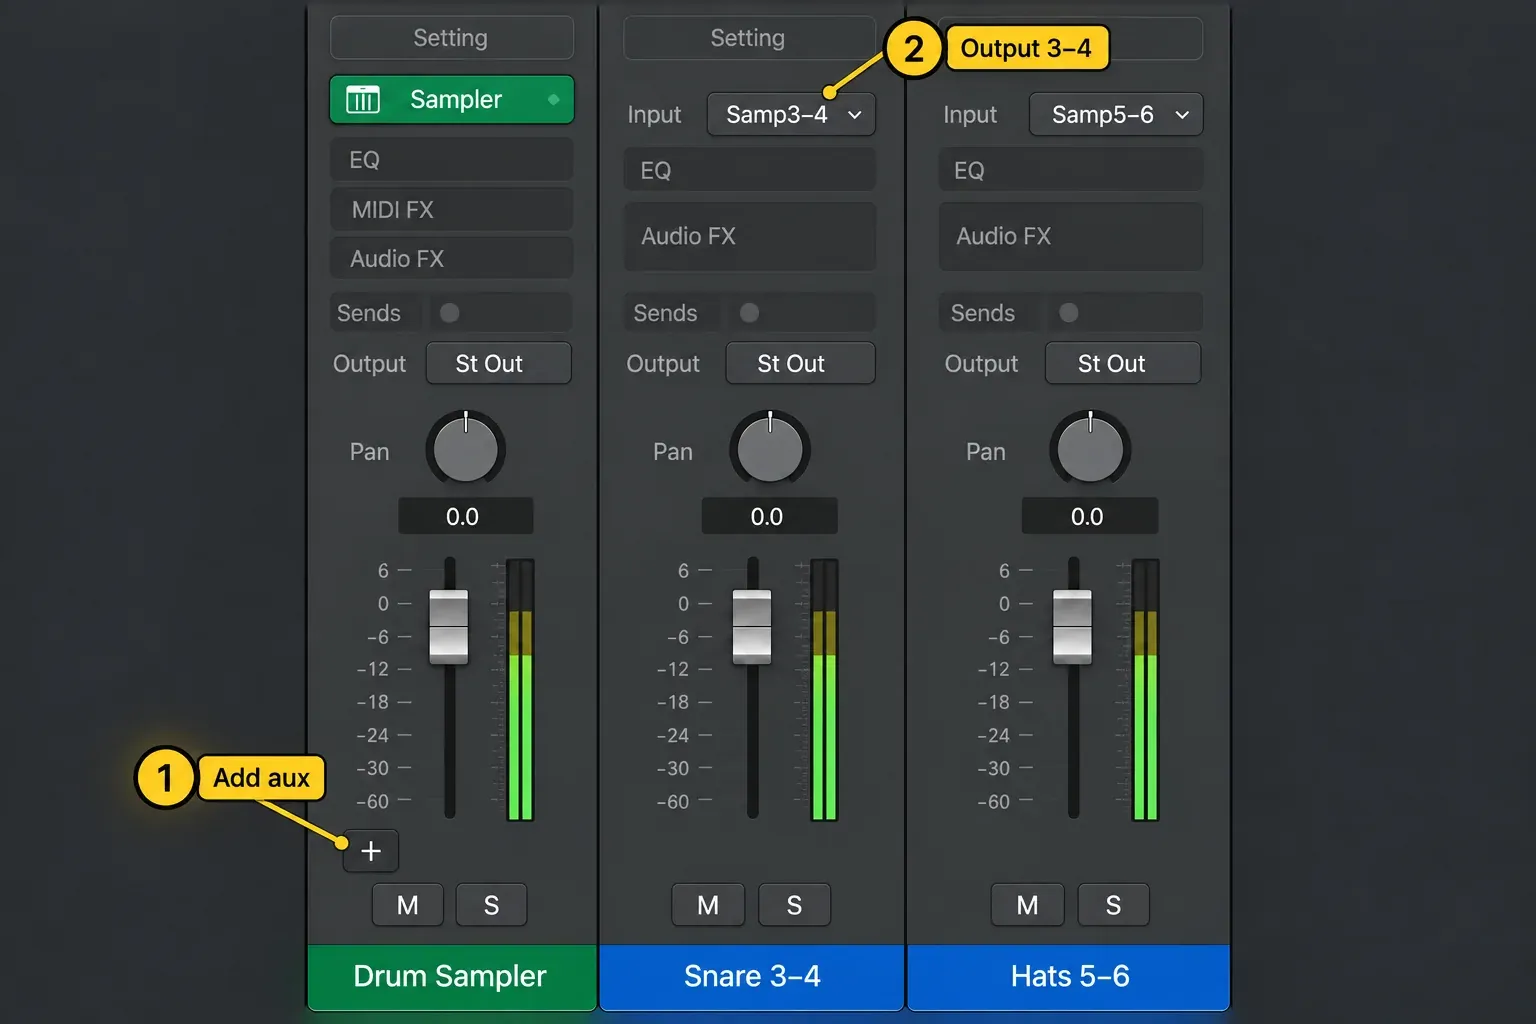This screenshot has width=1536, height=1024.
Task: Mute the Hats 5–6 channel
Action: pos(1027,905)
